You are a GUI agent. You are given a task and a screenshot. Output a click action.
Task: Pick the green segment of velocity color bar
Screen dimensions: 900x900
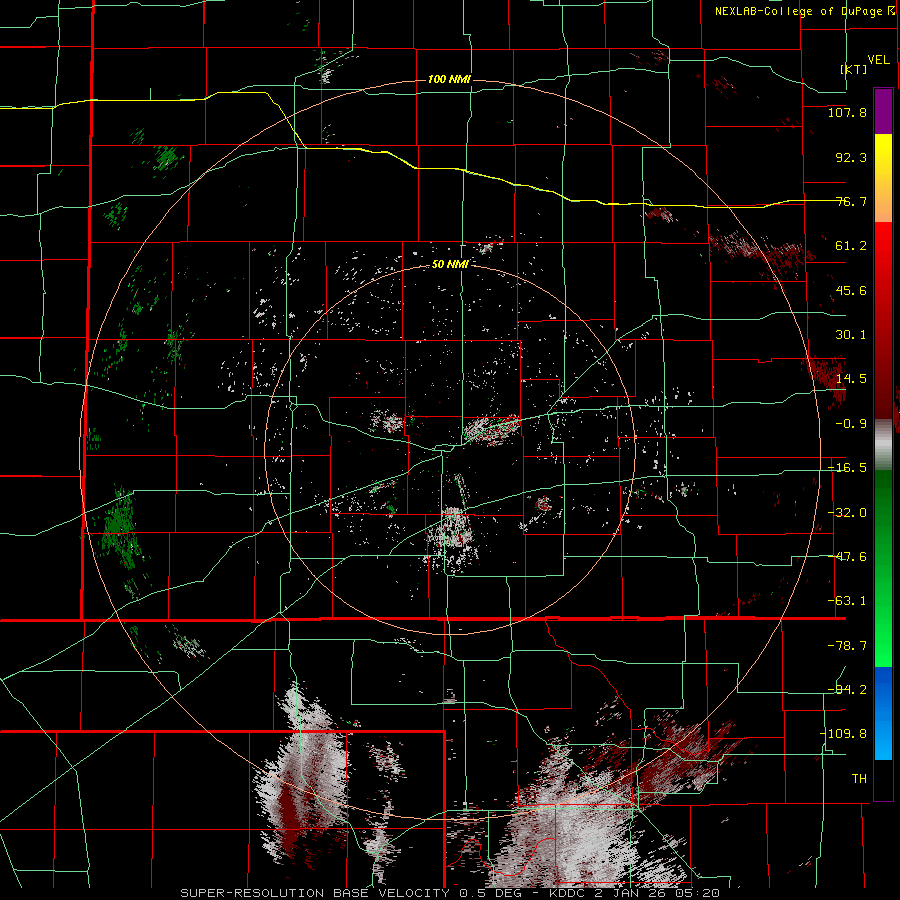click(883, 568)
